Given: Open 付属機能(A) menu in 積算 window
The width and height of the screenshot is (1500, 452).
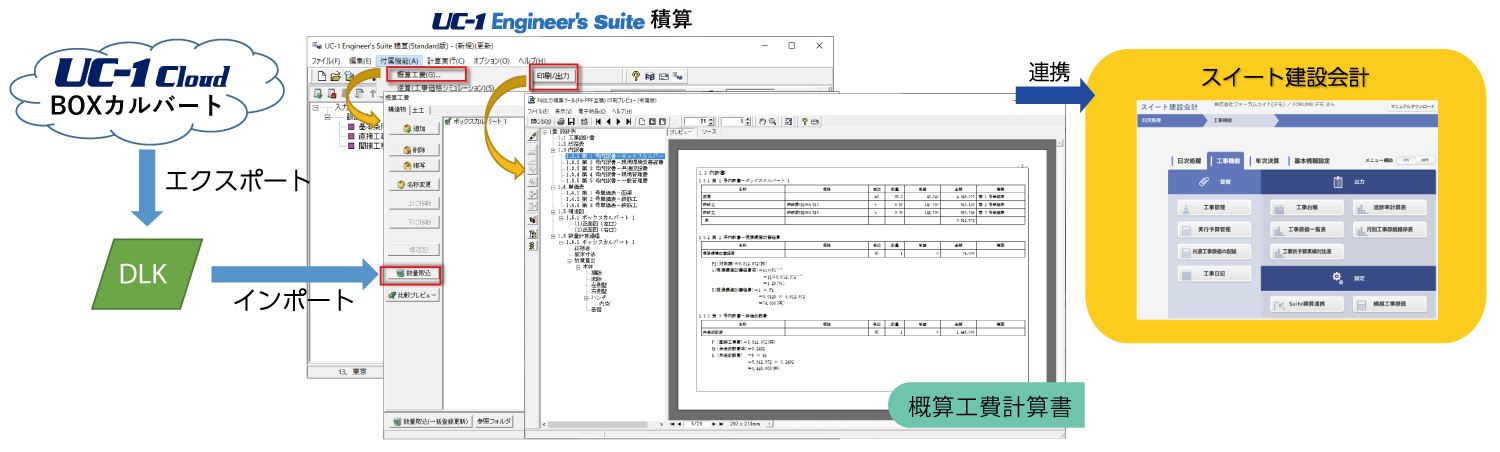Looking at the screenshot, I should (400, 60).
